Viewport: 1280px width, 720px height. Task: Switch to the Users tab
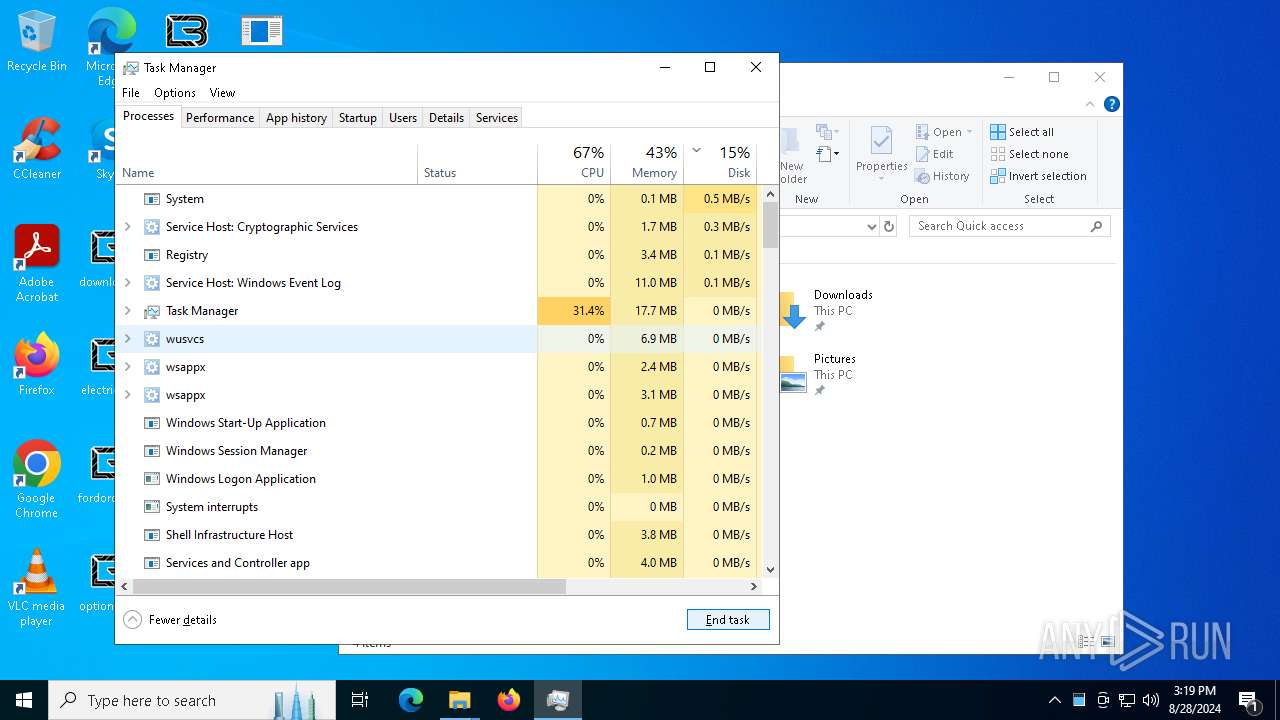click(403, 118)
